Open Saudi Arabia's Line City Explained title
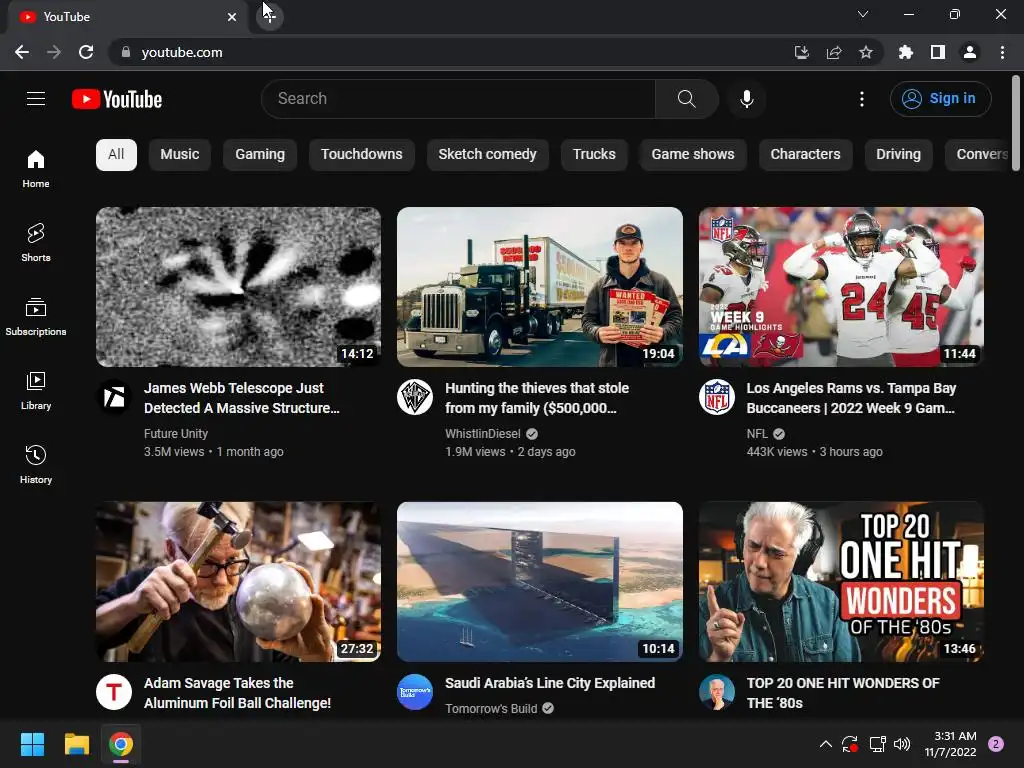Image resolution: width=1024 pixels, height=768 pixels. point(550,683)
